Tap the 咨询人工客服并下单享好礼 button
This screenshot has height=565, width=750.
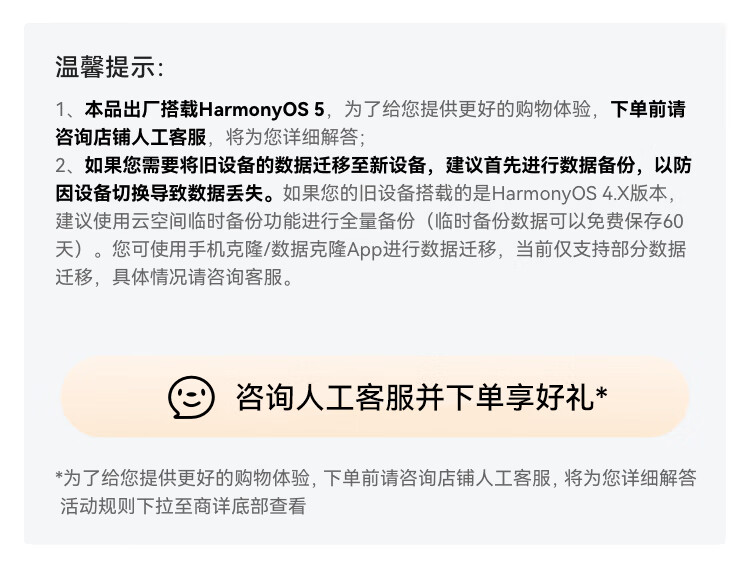click(375, 396)
